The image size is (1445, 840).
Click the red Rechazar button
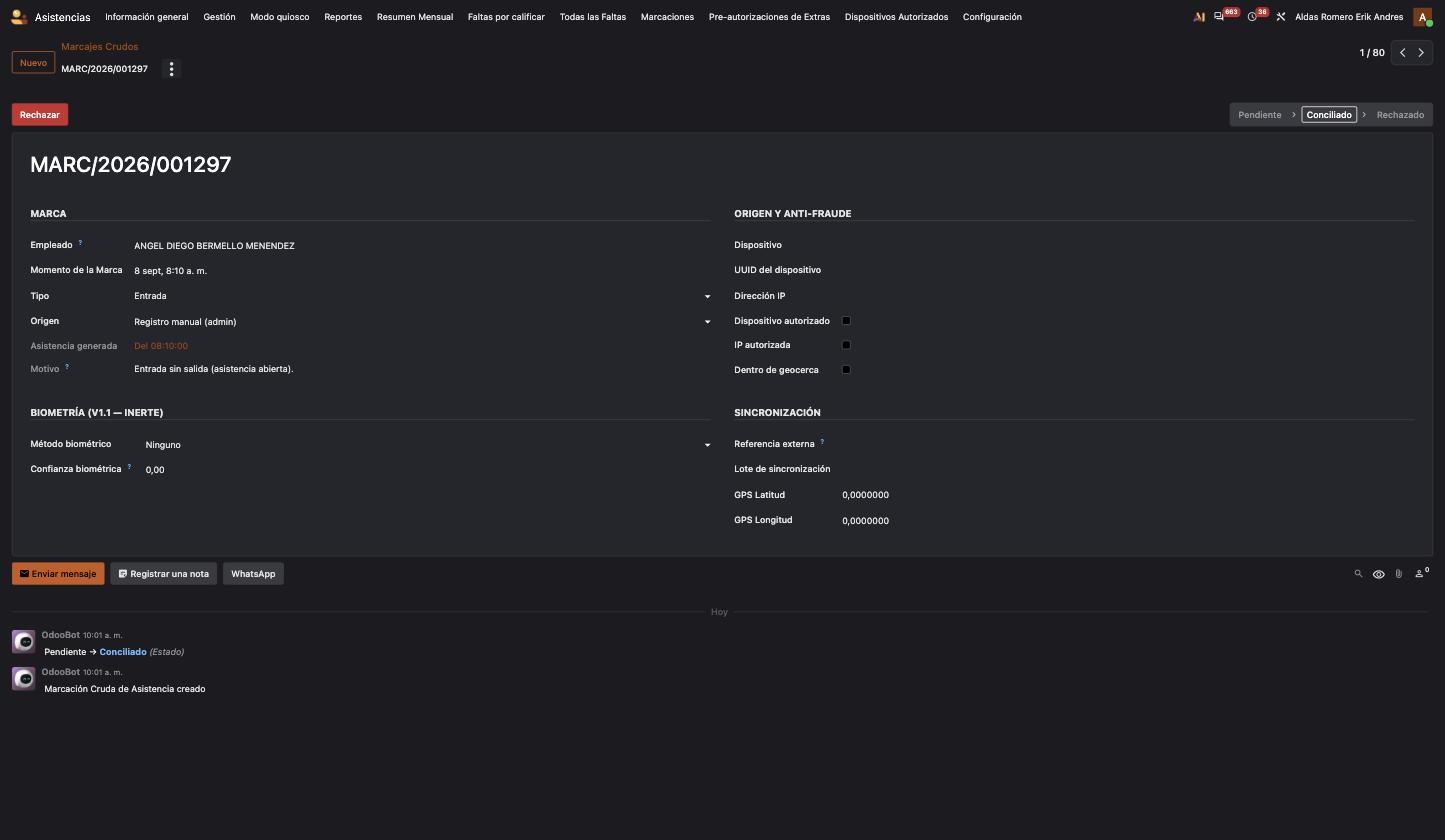tap(40, 115)
